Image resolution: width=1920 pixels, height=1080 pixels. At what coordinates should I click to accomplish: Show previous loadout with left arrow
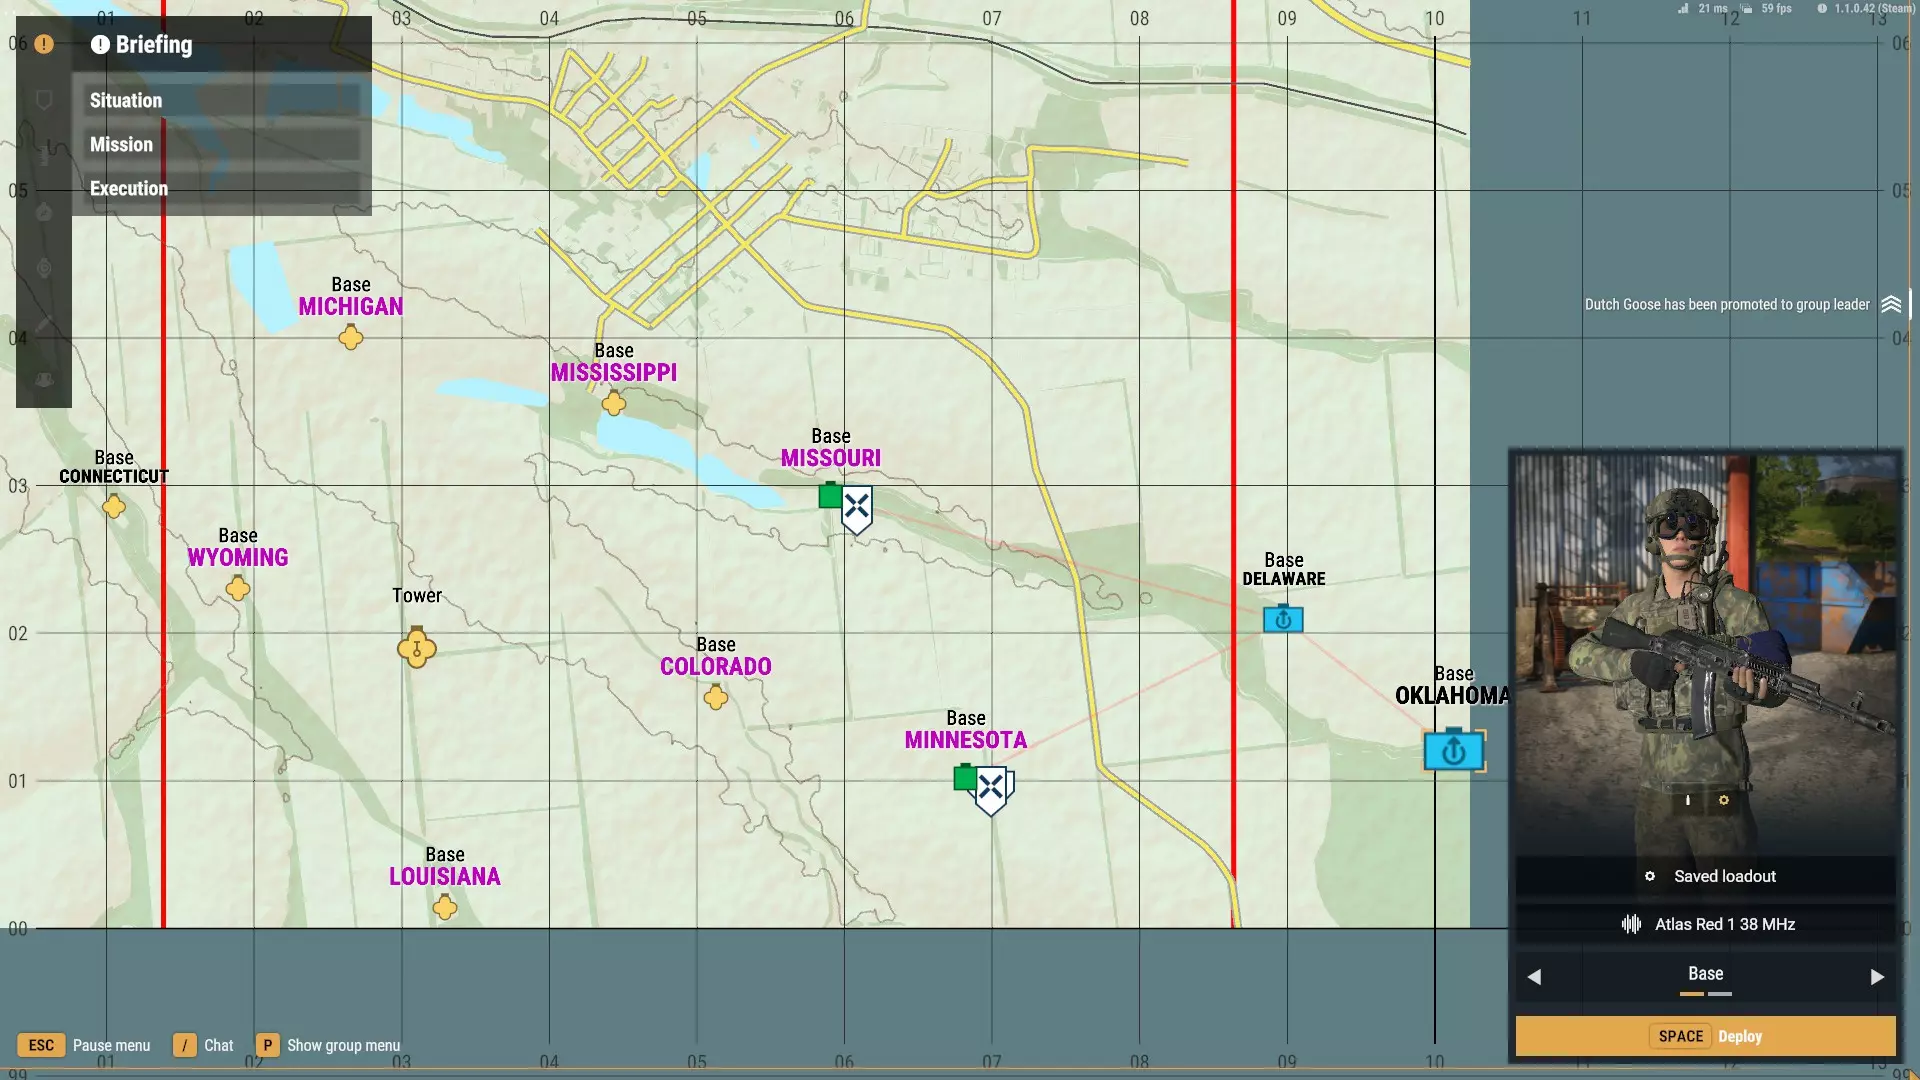tap(1534, 977)
